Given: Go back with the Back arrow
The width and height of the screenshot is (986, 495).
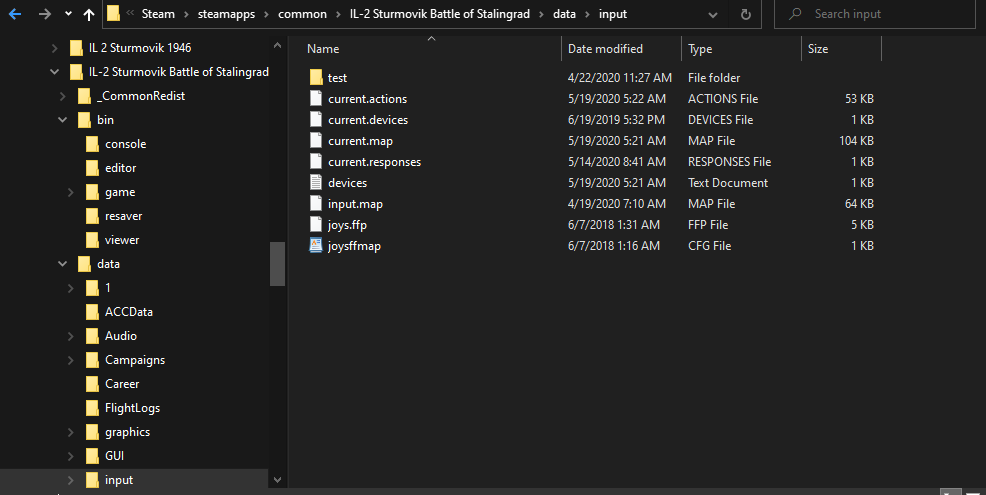Looking at the screenshot, I should 14,14.
